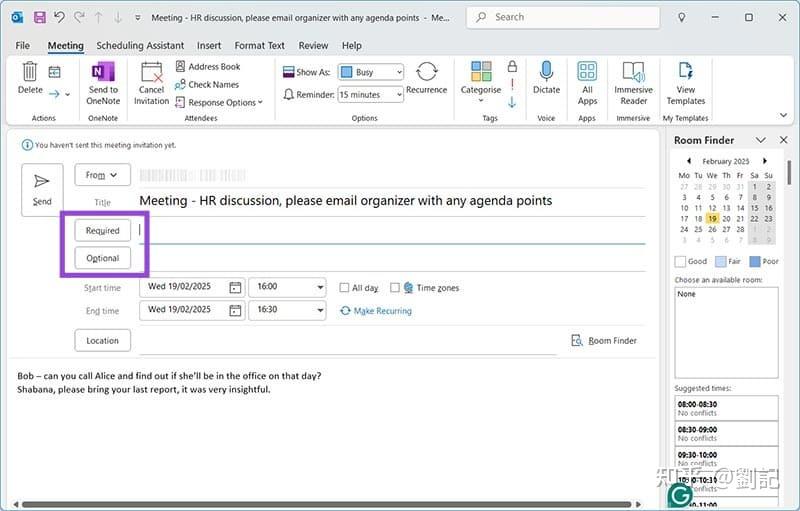Open the 16:00 start time dropdown

[x=320, y=287]
